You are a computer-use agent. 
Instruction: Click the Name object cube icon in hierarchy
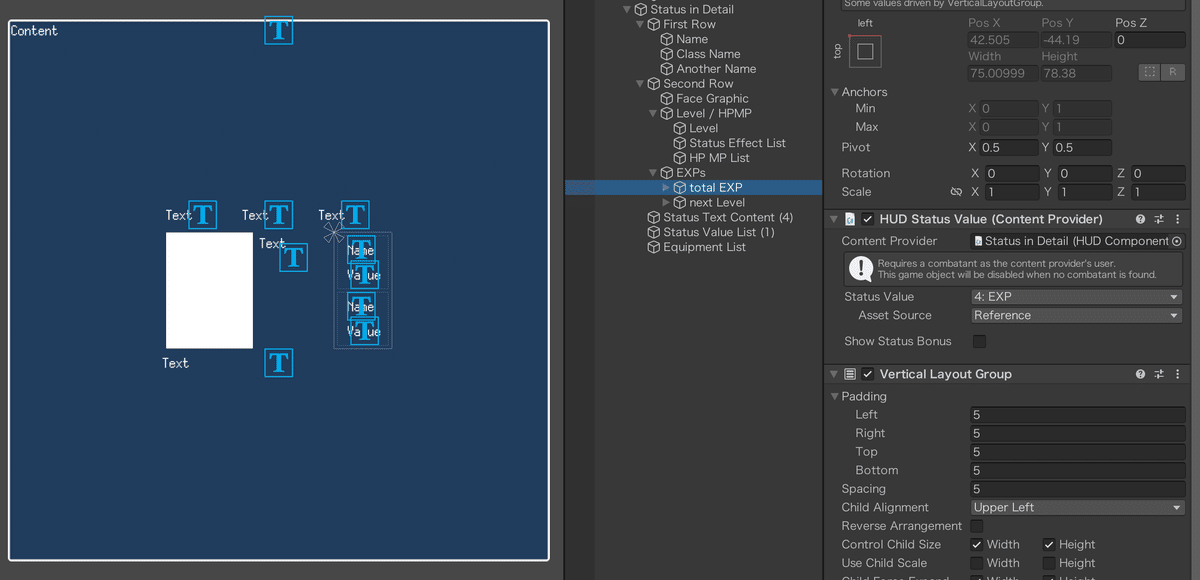point(667,39)
